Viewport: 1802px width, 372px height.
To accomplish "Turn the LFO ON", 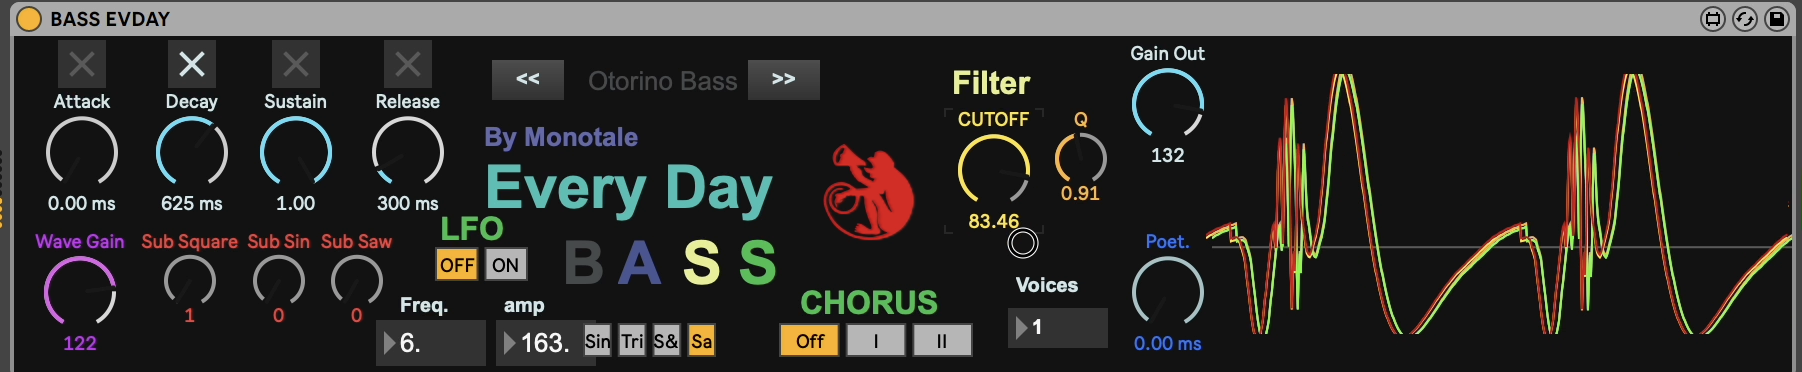I will [x=506, y=265].
